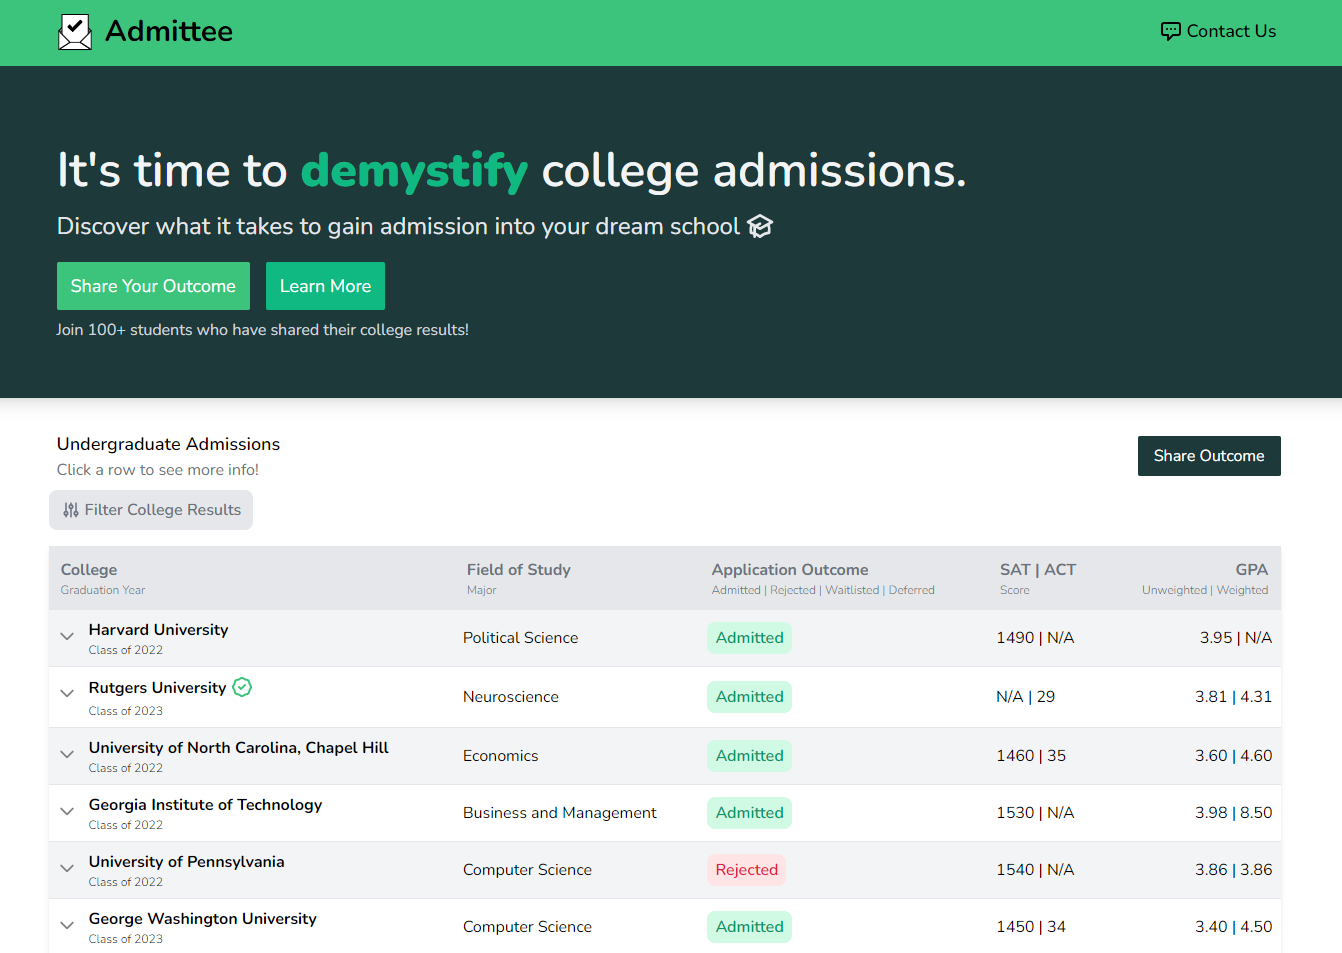
Task: Open Filter College Results
Action: coord(151,510)
